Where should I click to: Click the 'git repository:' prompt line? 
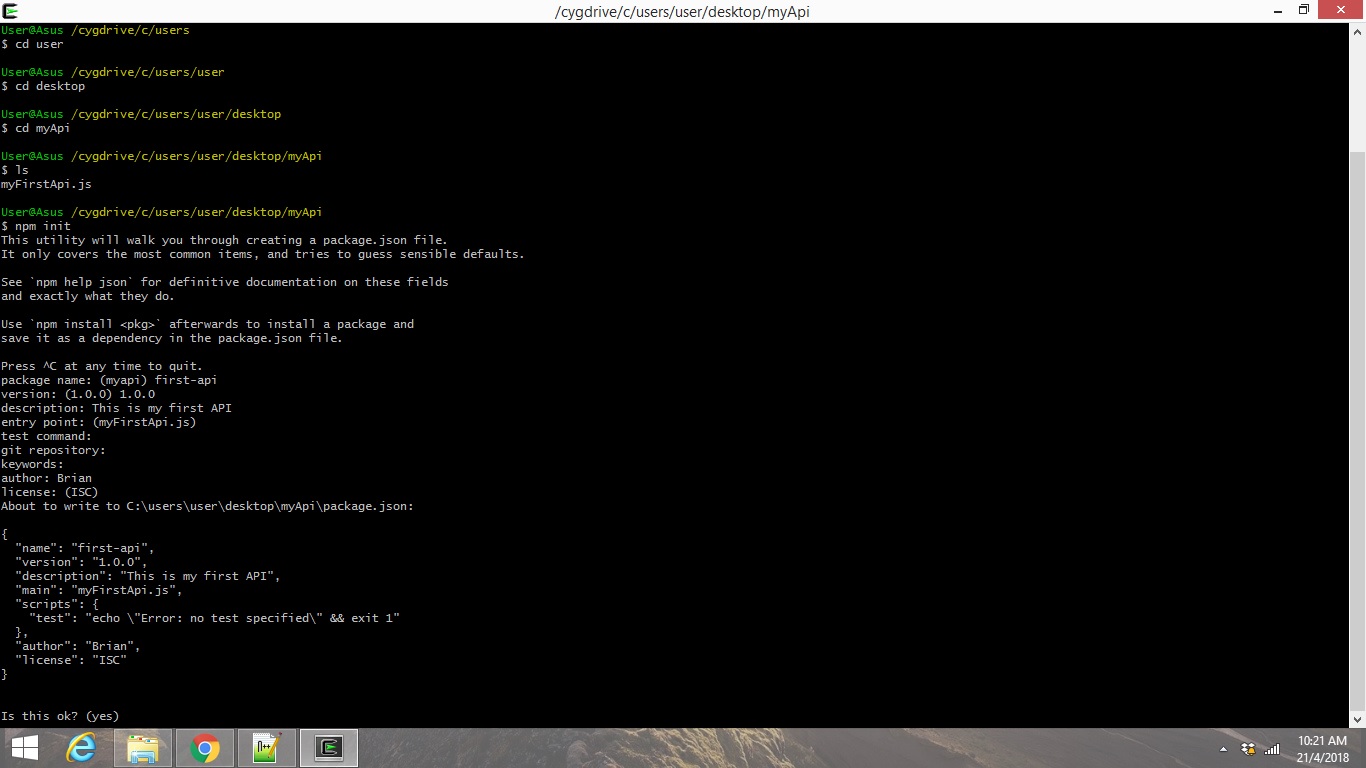coord(53,450)
